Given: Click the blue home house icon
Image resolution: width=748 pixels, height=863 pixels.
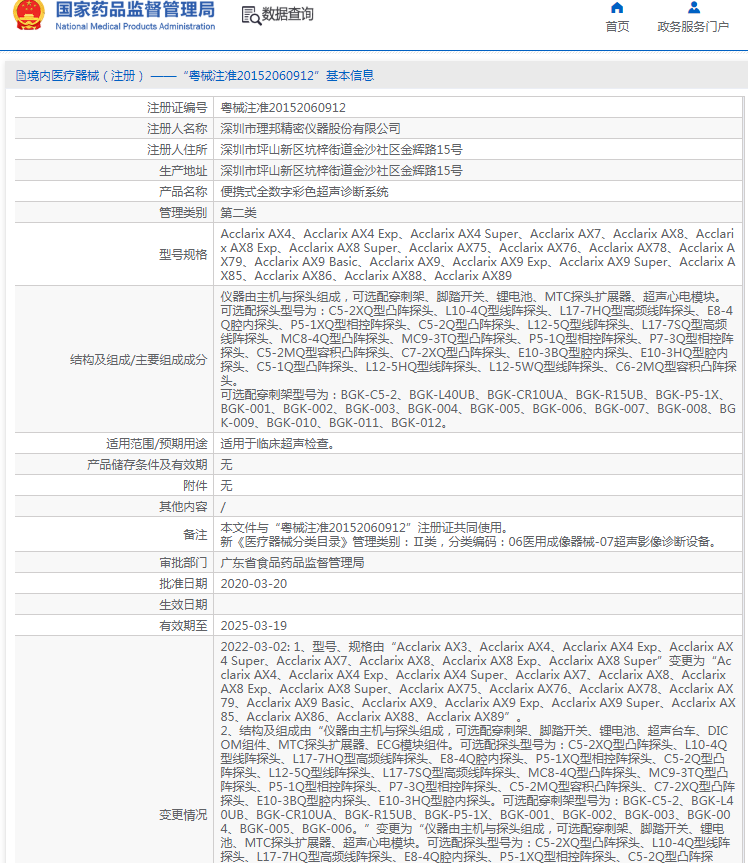Looking at the screenshot, I should [x=617, y=8].
